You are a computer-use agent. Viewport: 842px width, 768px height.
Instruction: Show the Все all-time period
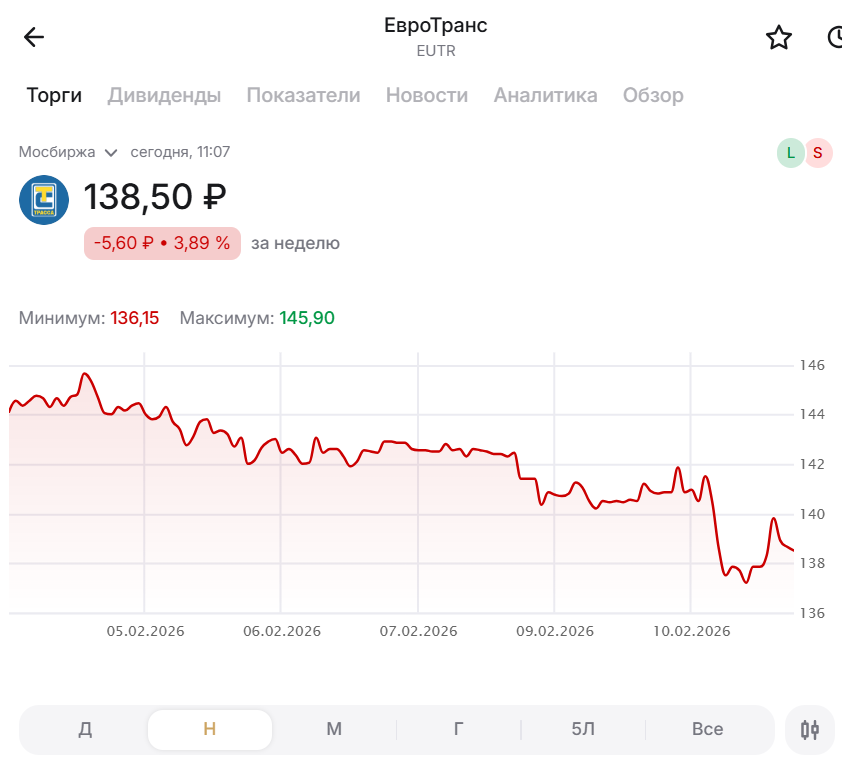click(707, 729)
